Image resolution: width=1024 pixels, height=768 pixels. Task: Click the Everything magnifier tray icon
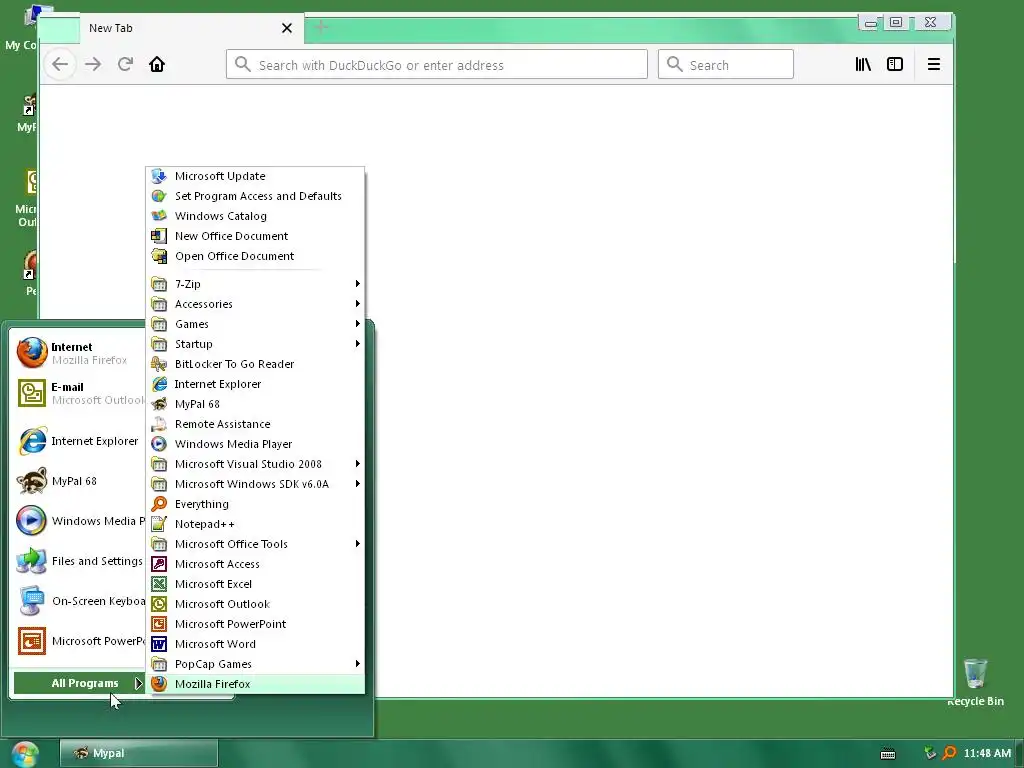[950, 753]
